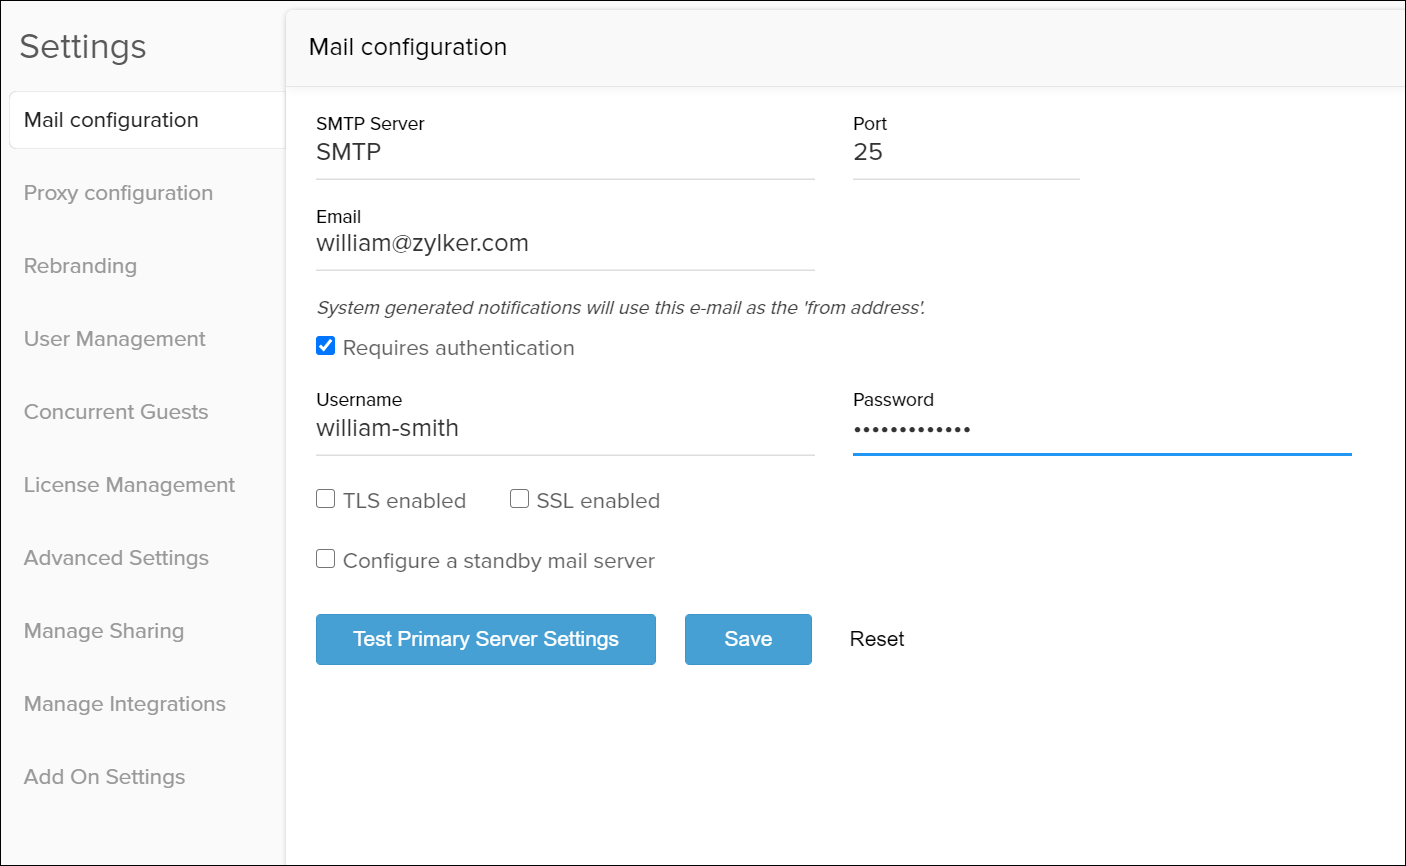Go to License Management
1406x866 pixels.
(129, 485)
